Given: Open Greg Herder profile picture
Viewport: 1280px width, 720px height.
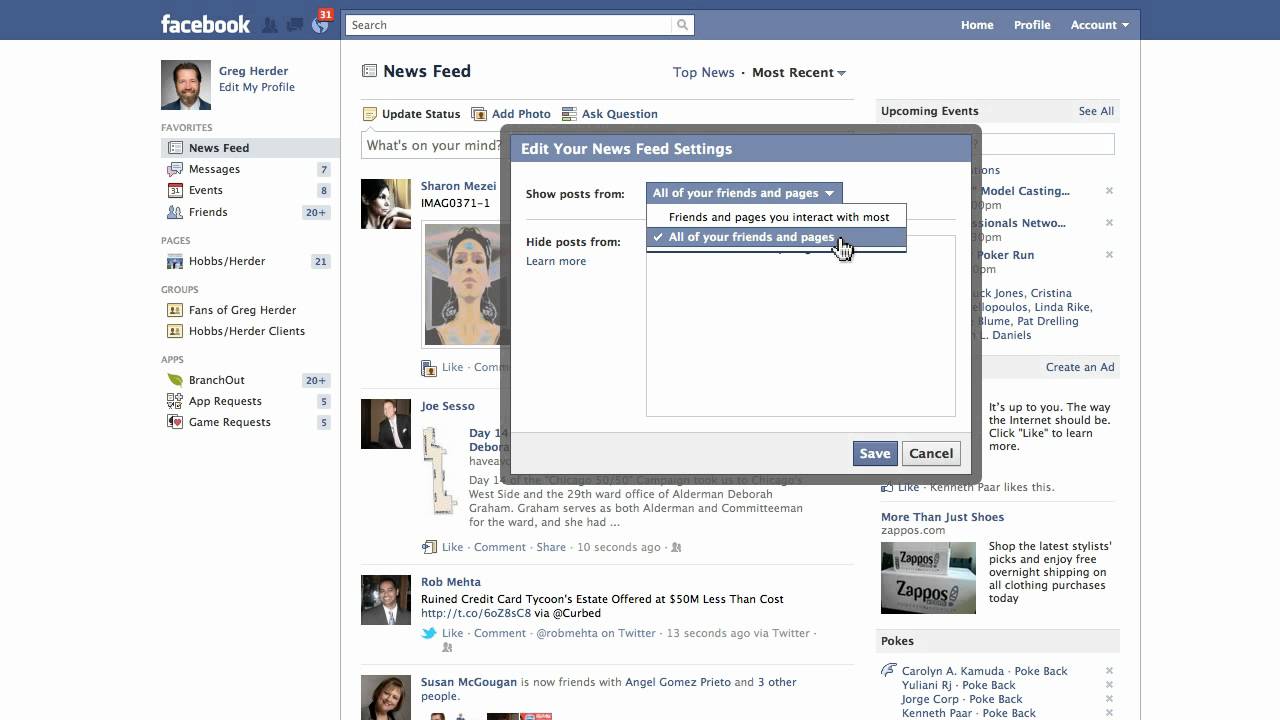Looking at the screenshot, I should (186, 85).
